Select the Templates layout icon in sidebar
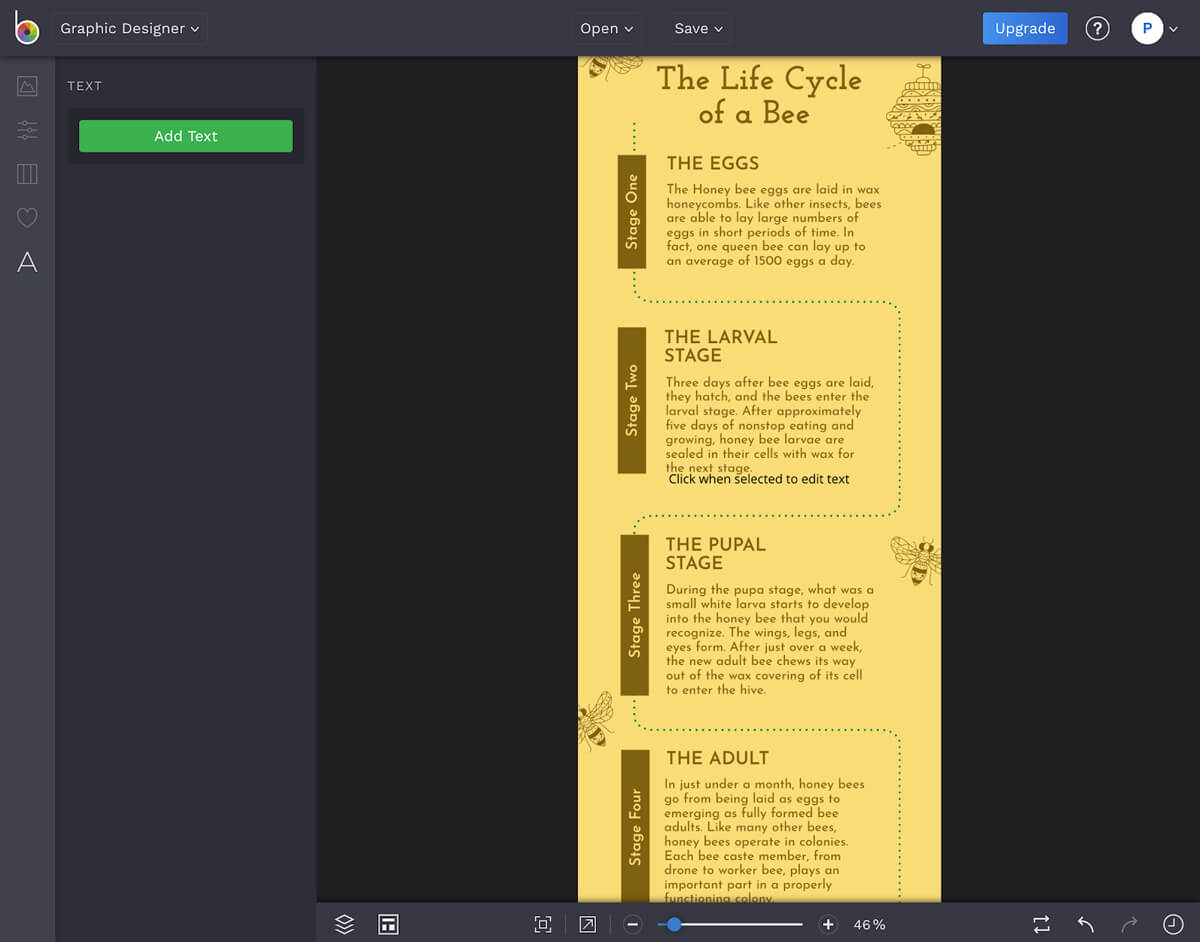Screen dimensions: 1200x942 (27, 174)
